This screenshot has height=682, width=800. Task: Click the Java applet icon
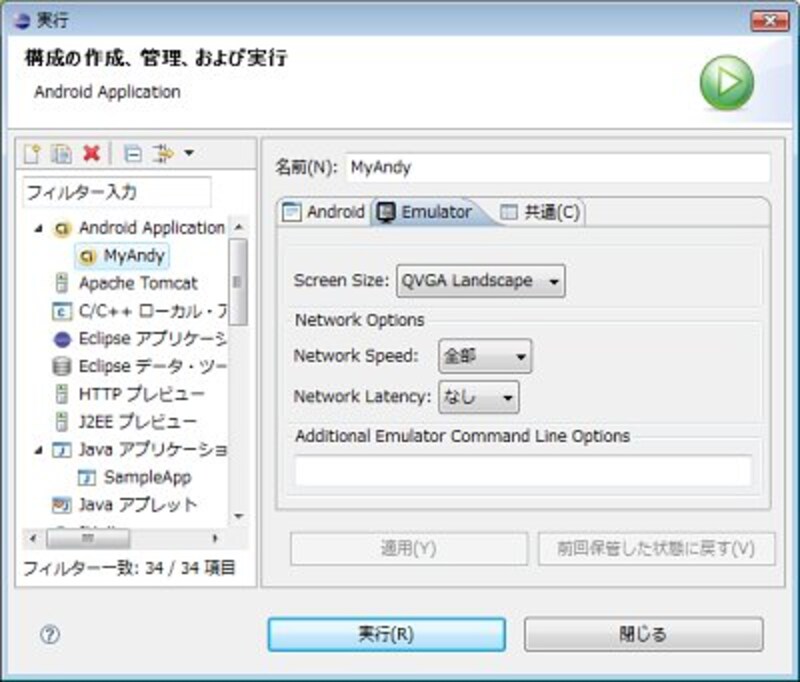(x=62, y=505)
